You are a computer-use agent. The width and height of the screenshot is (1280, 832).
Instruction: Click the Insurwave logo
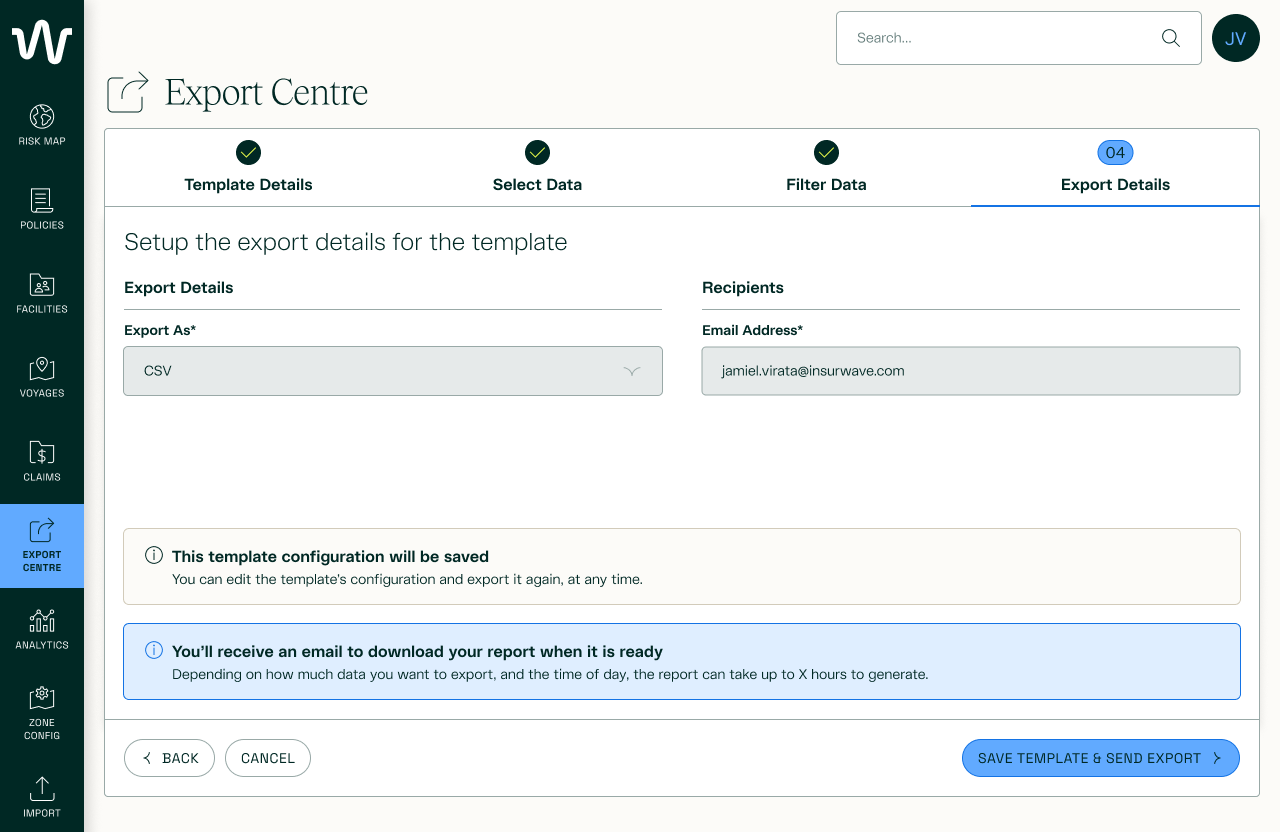click(42, 42)
